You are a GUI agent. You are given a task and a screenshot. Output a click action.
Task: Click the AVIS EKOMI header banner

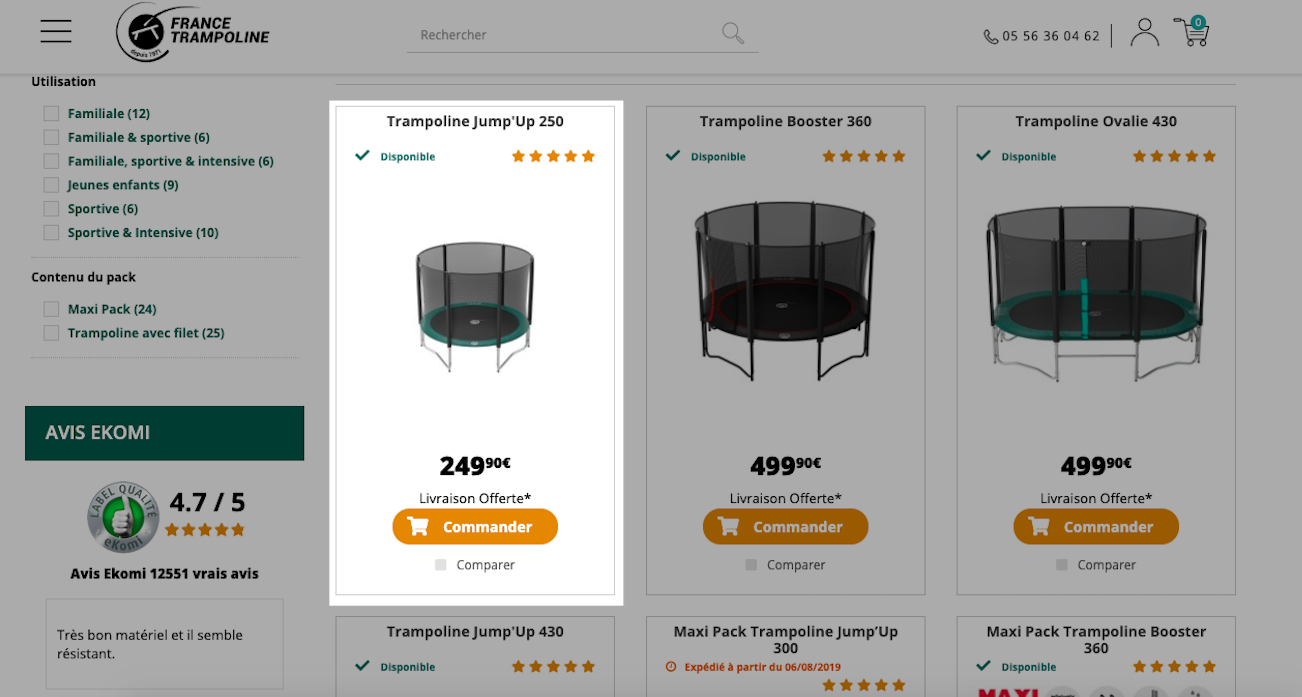(x=164, y=433)
